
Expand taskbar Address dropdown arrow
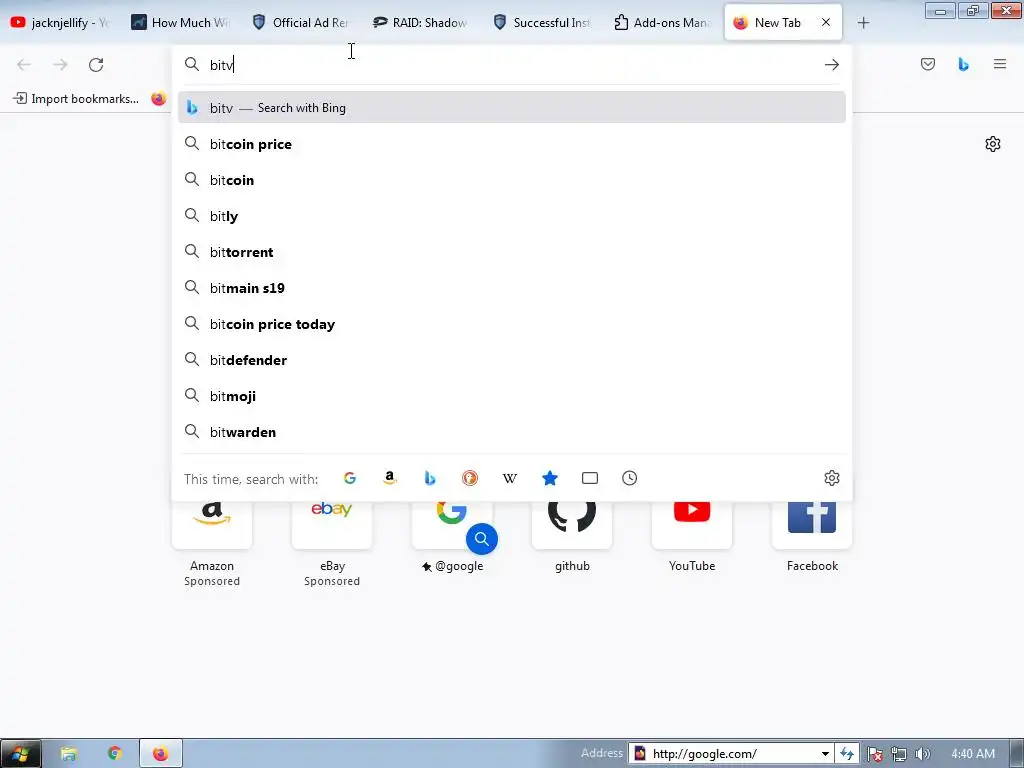pos(825,754)
